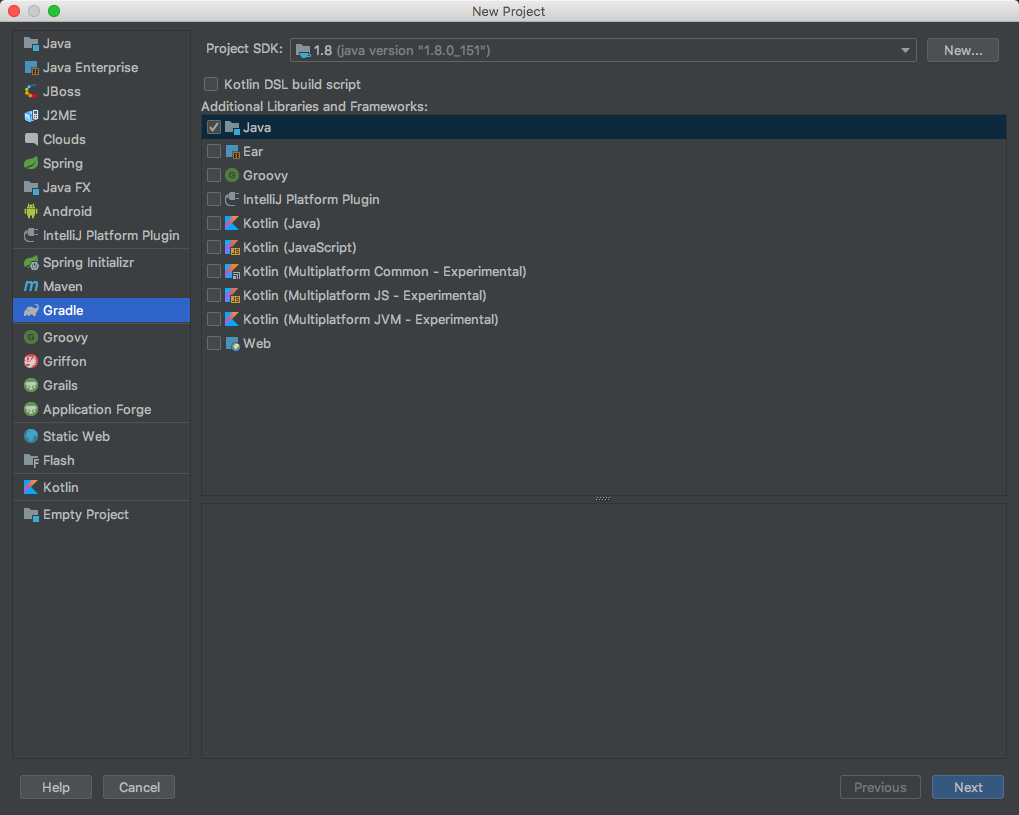Click the Spring leaf icon in sidebar
This screenshot has width=1019, height=815.
click(31, 163)
